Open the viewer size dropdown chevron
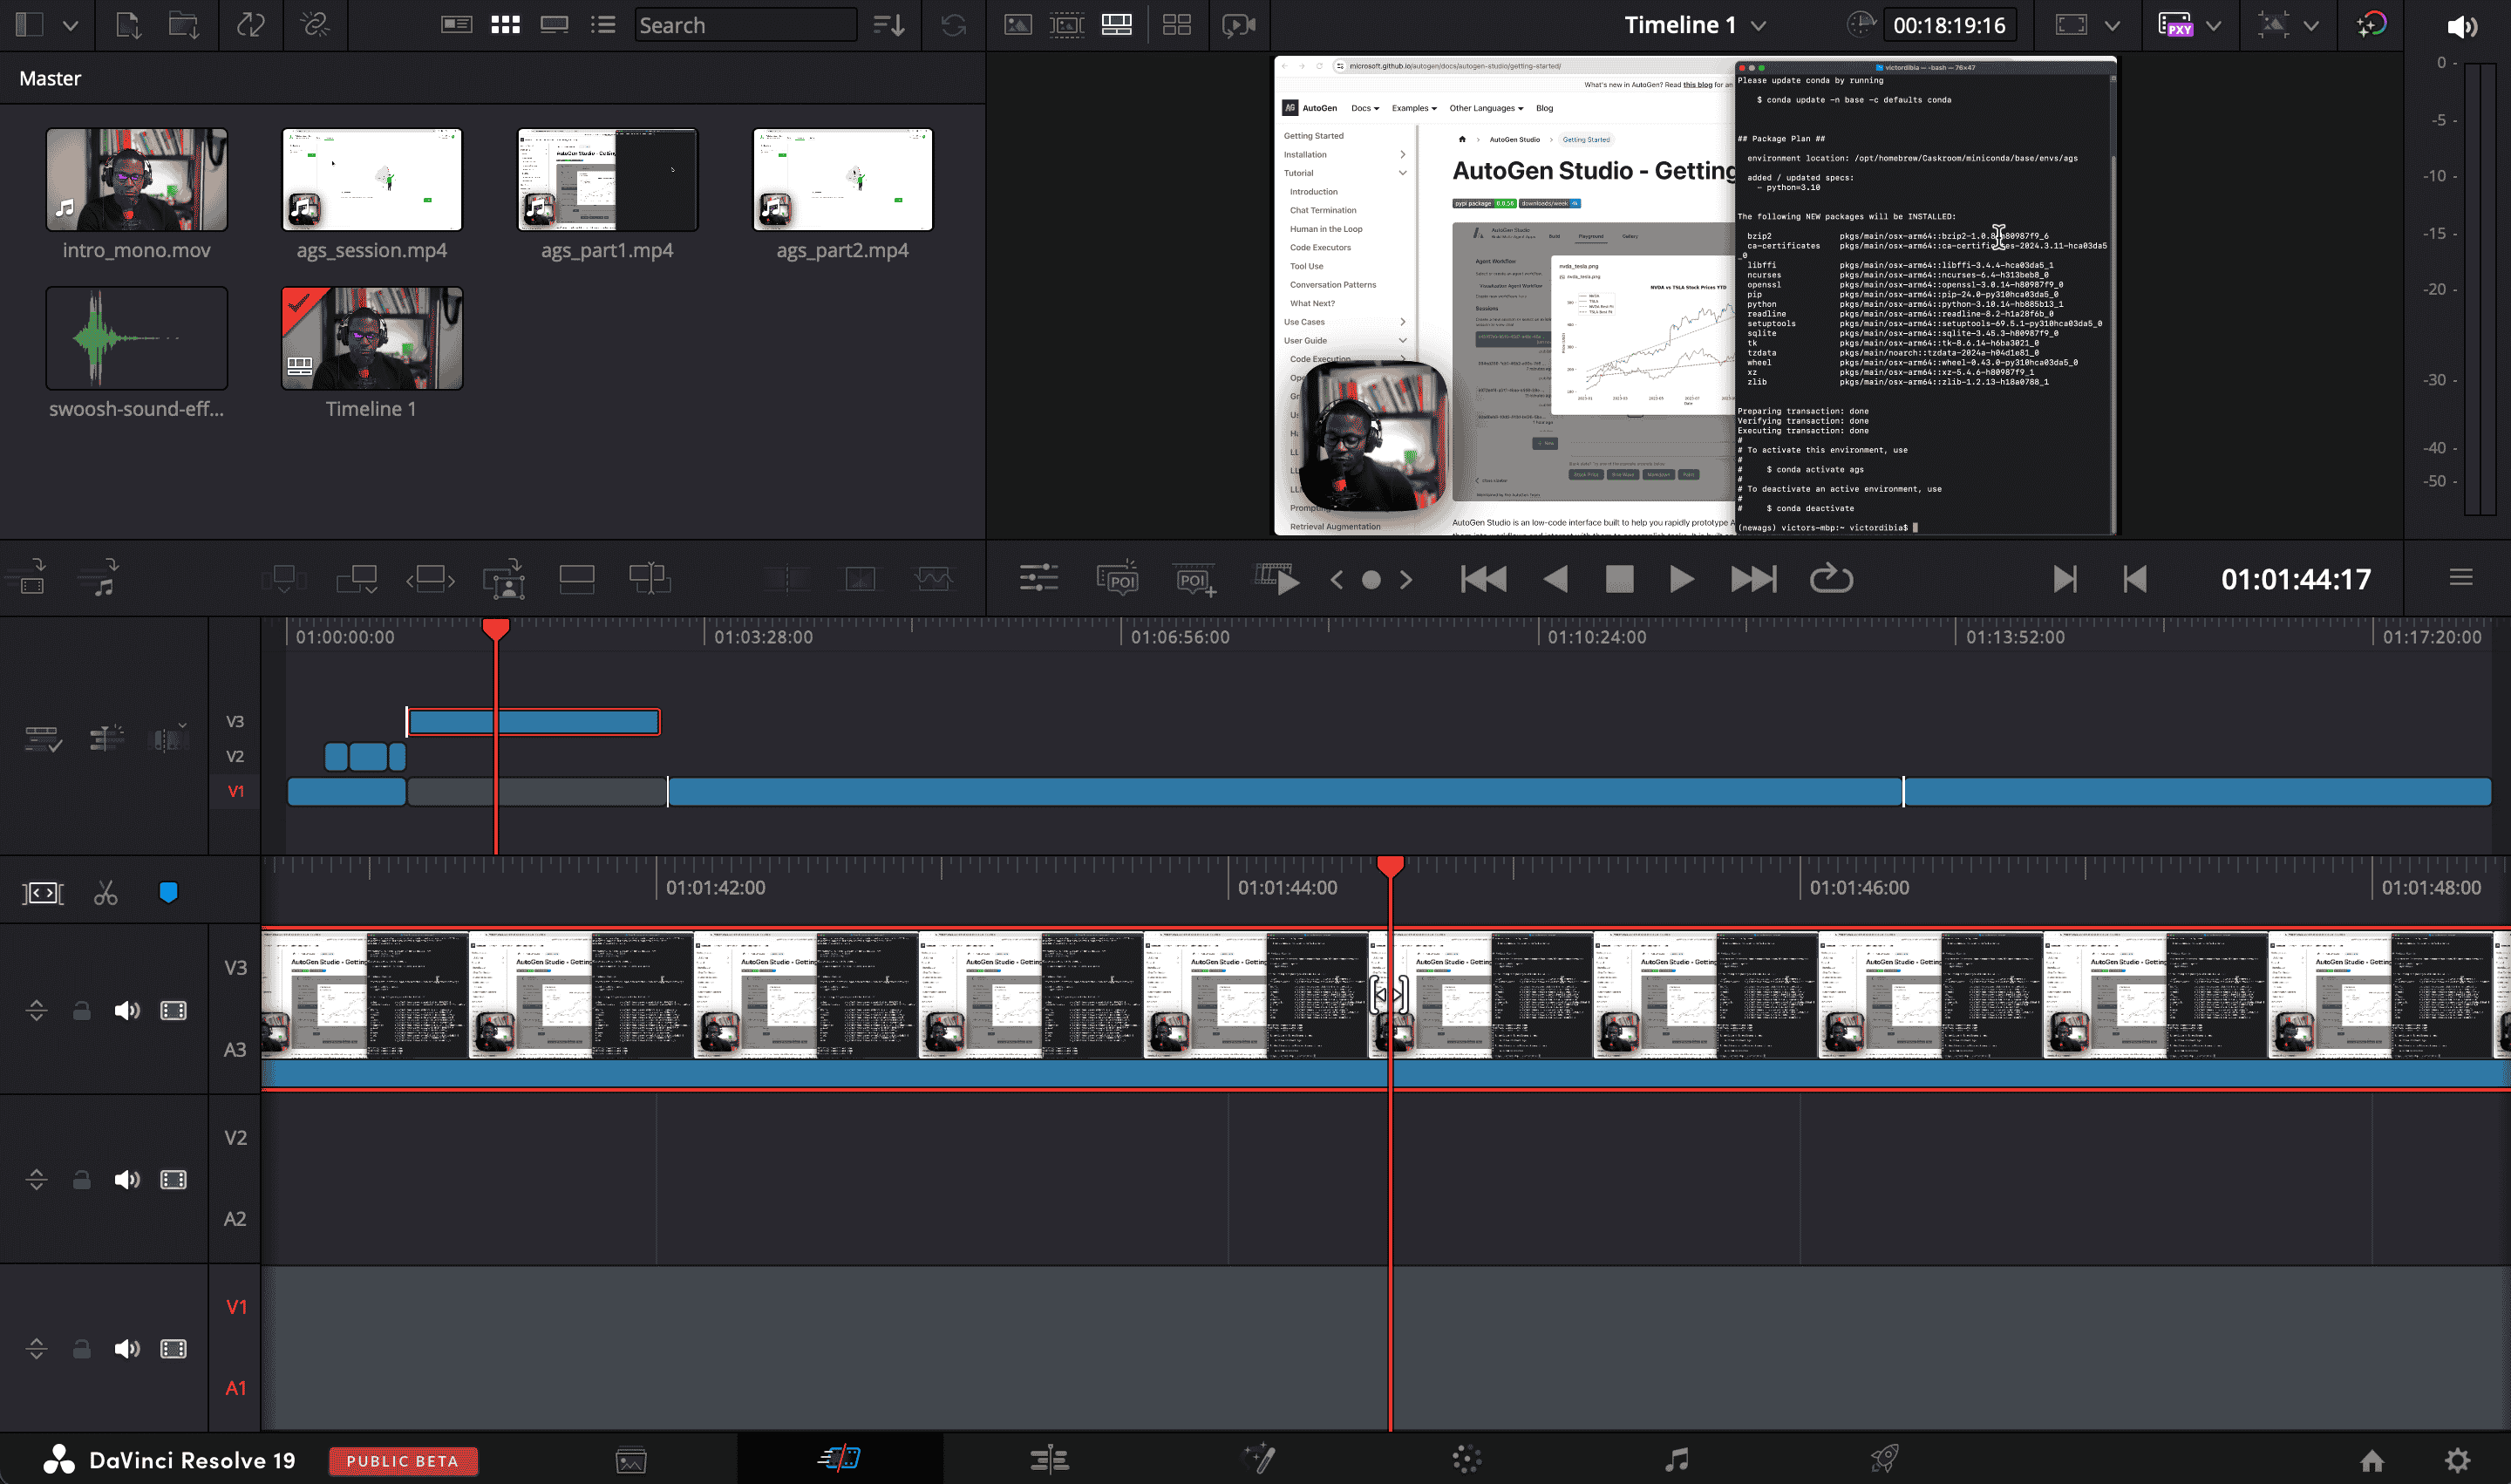 click(2112, 26)
